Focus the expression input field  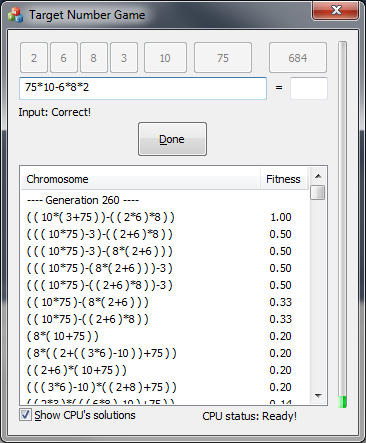point(143,88)
